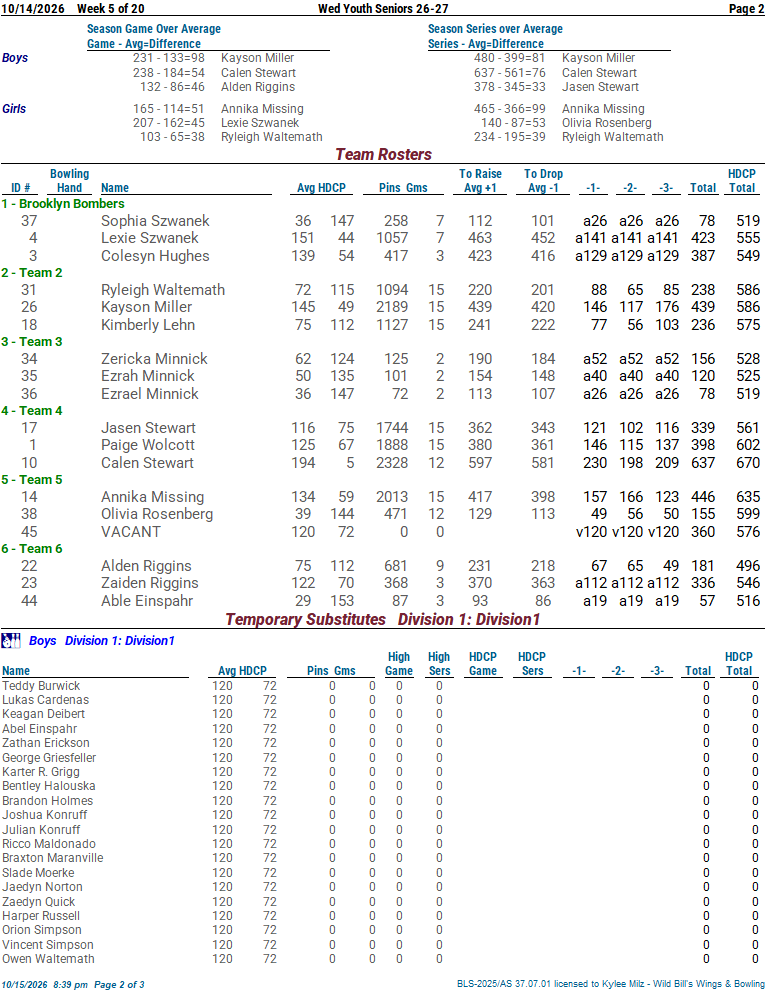This screenshot has height=991, width=768.
Task: Click the Team Rosters heading
Action: pyautogui.click(x=383, y=154)
